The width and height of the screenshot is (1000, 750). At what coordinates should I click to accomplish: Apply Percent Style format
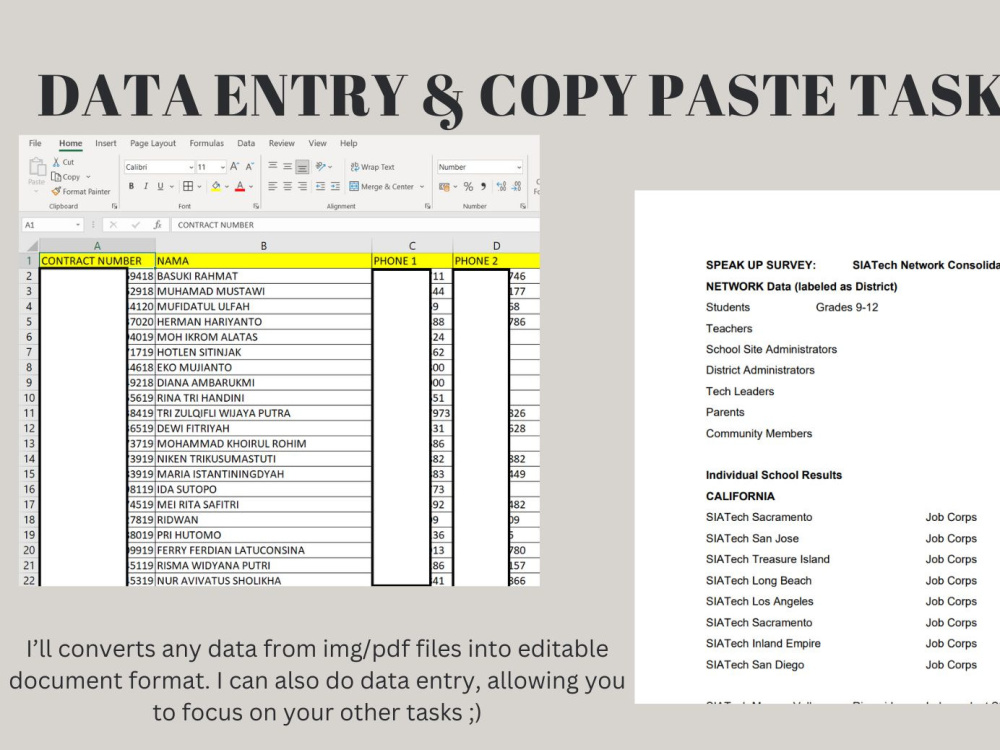[x=468, y=186]
